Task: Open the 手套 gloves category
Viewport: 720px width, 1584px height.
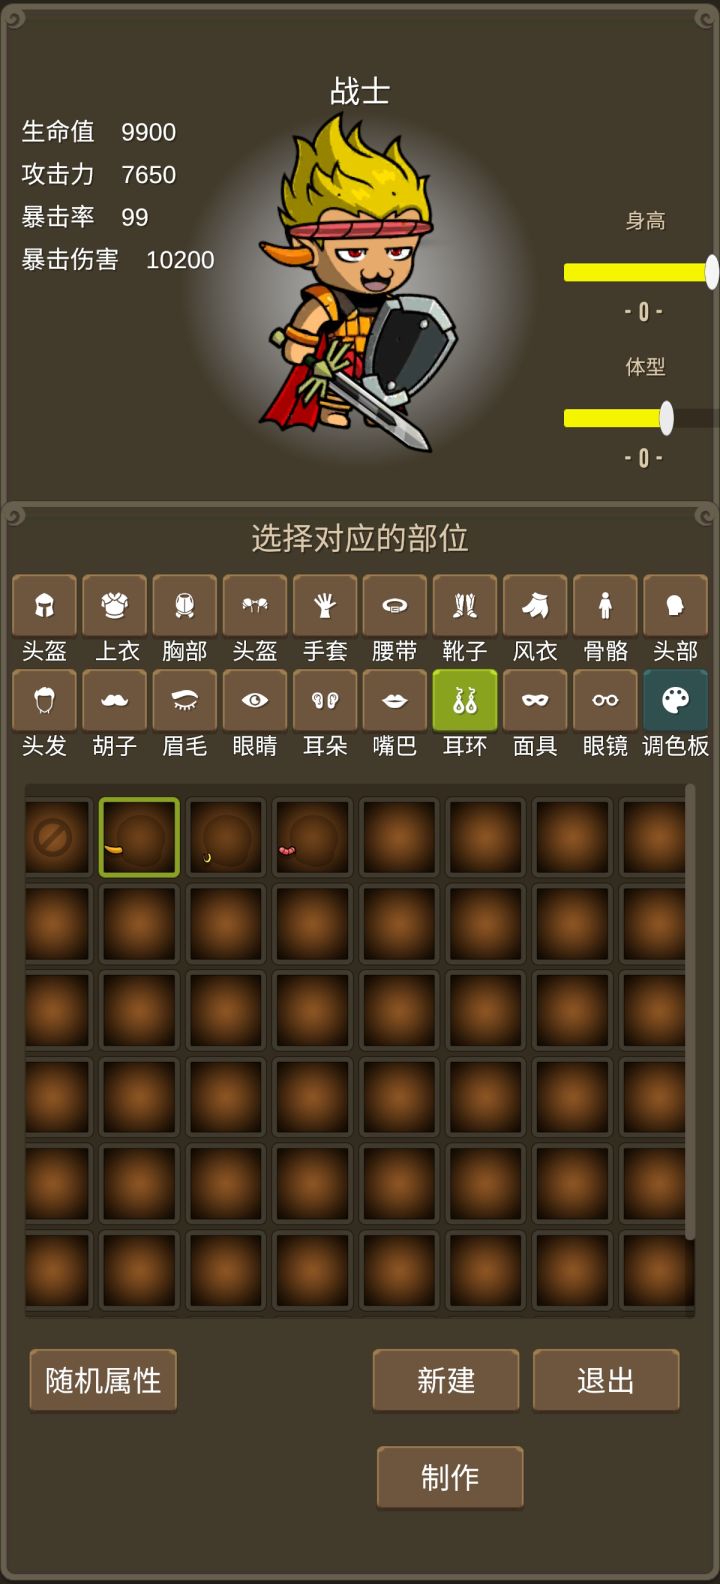Action: 325,605
